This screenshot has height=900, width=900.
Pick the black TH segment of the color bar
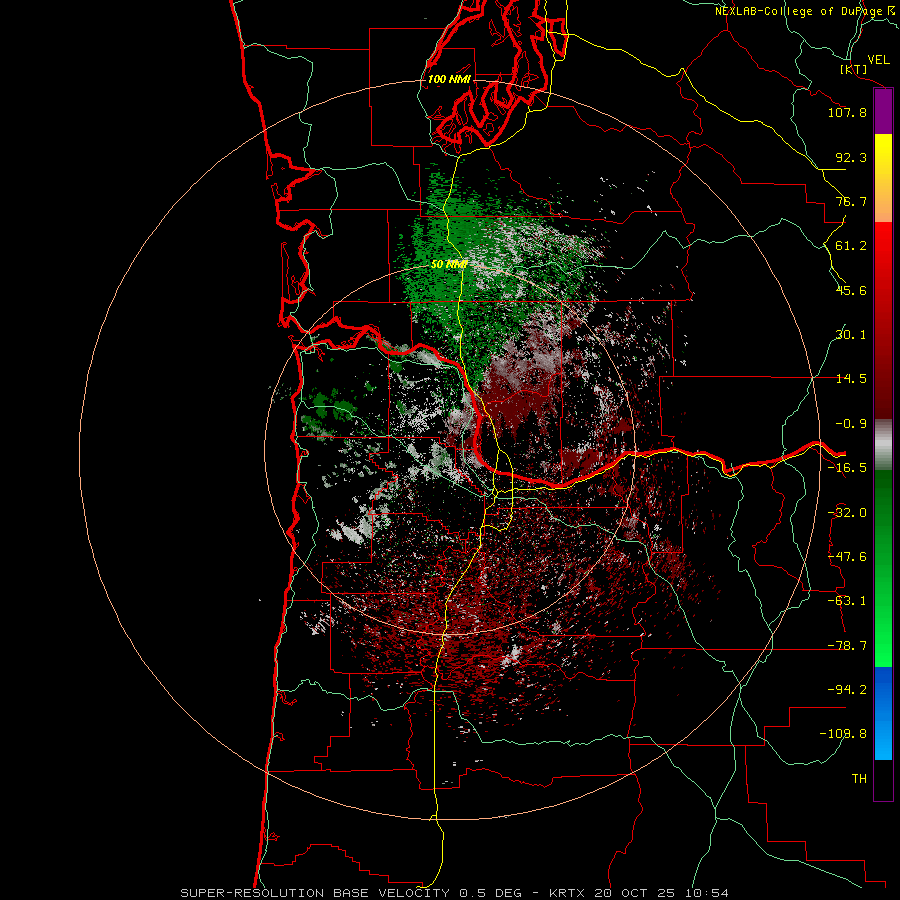click(883, 779)
